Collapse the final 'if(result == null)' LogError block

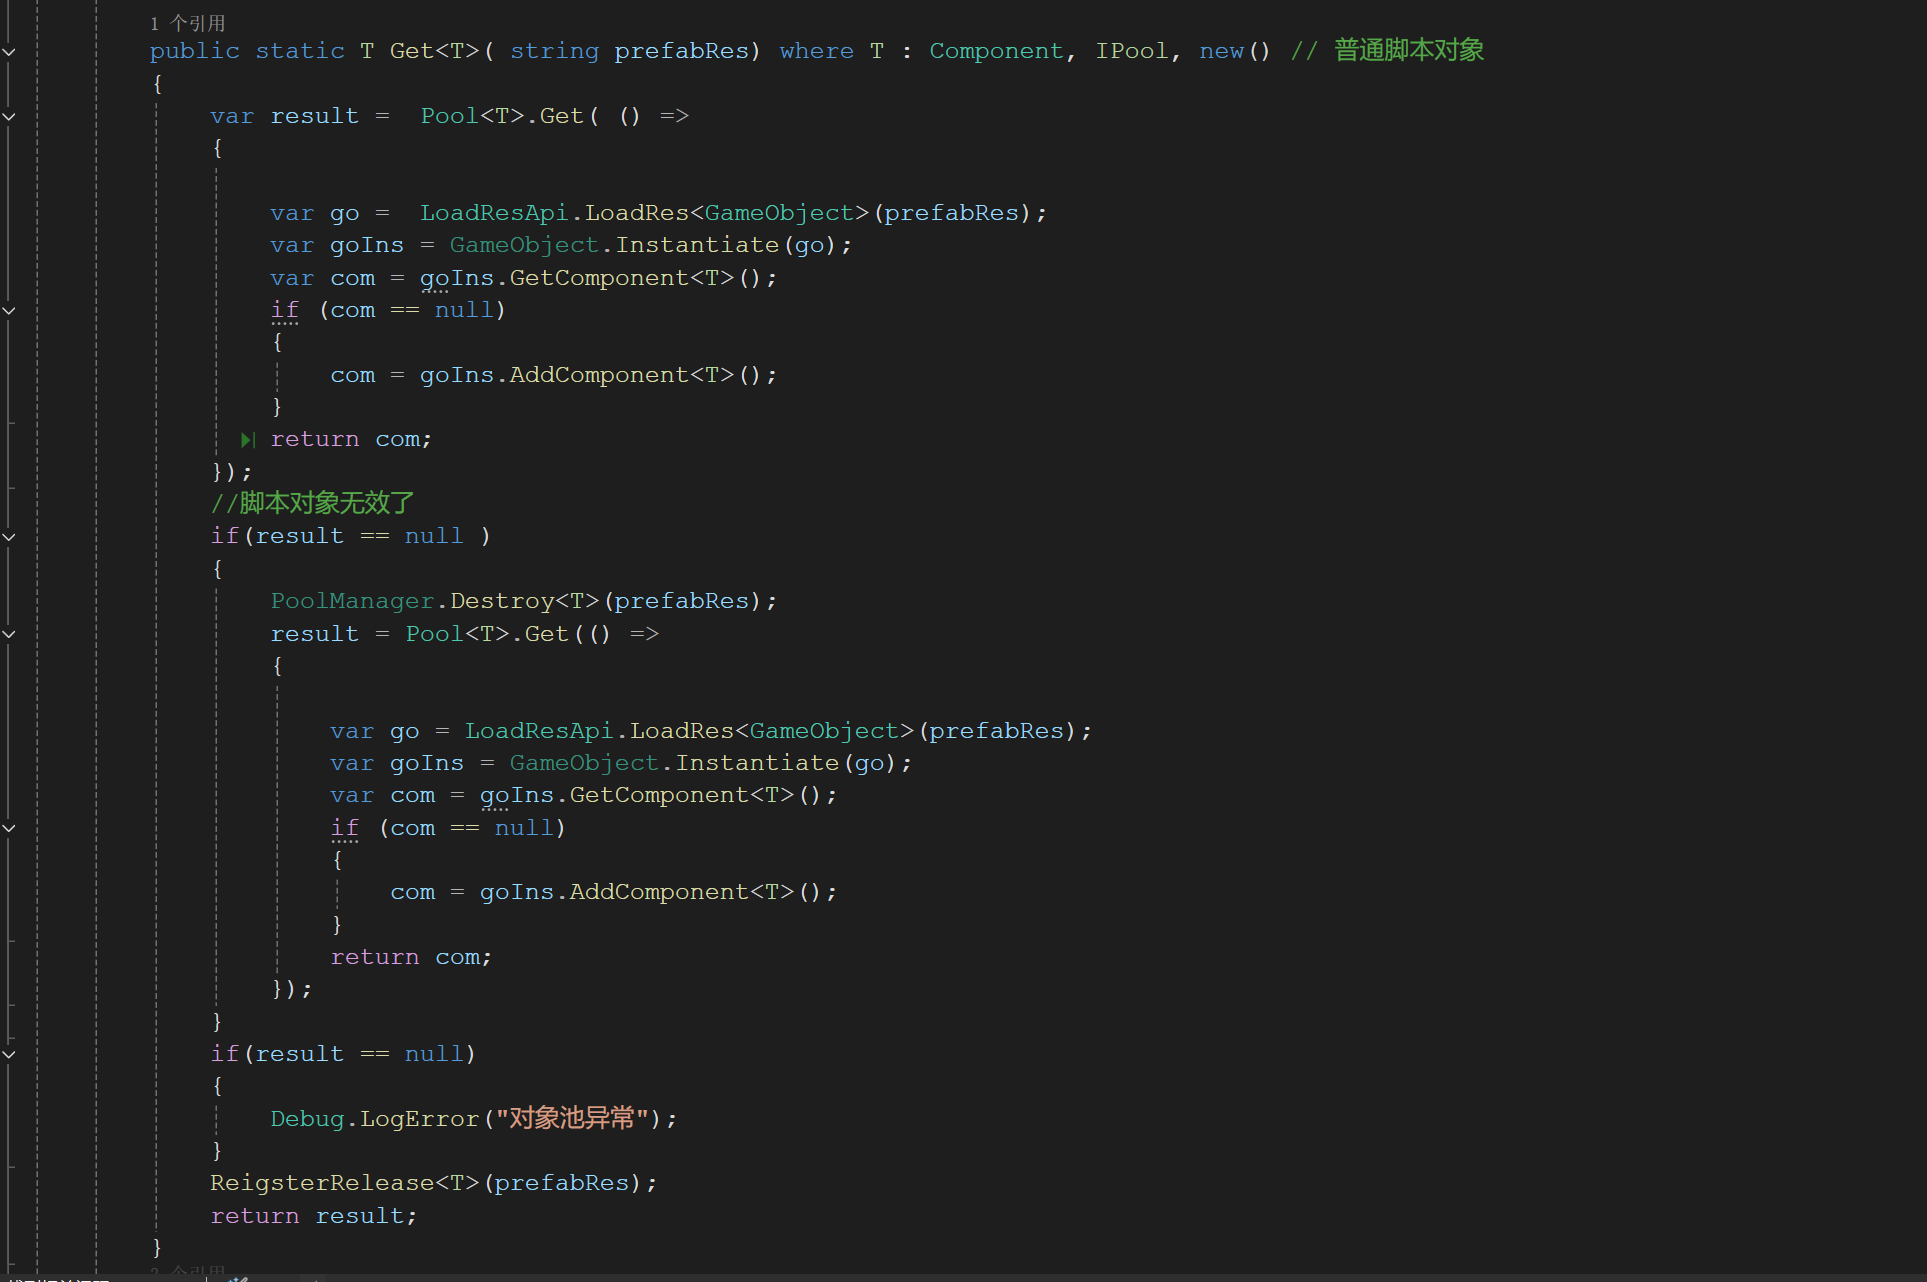[9, 1054]
